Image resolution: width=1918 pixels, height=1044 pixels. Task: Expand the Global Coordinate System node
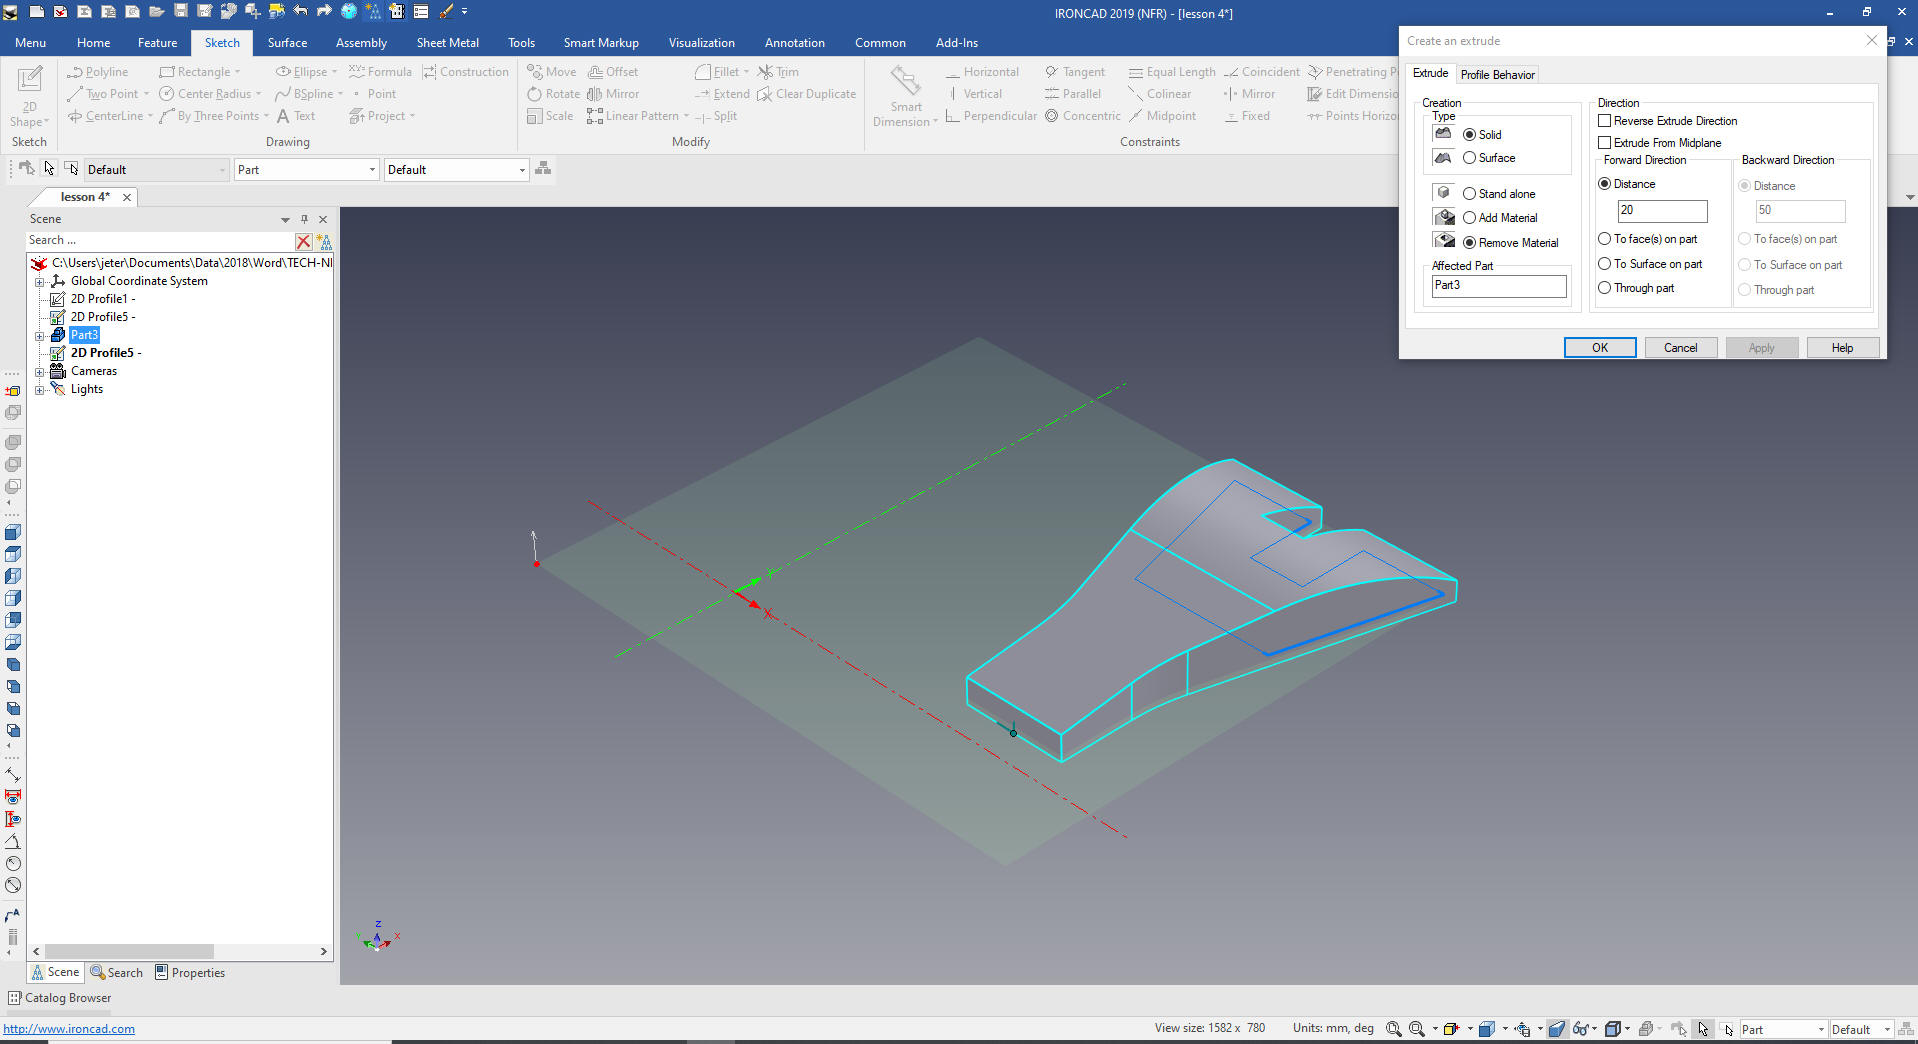click(x=40, y=281)
